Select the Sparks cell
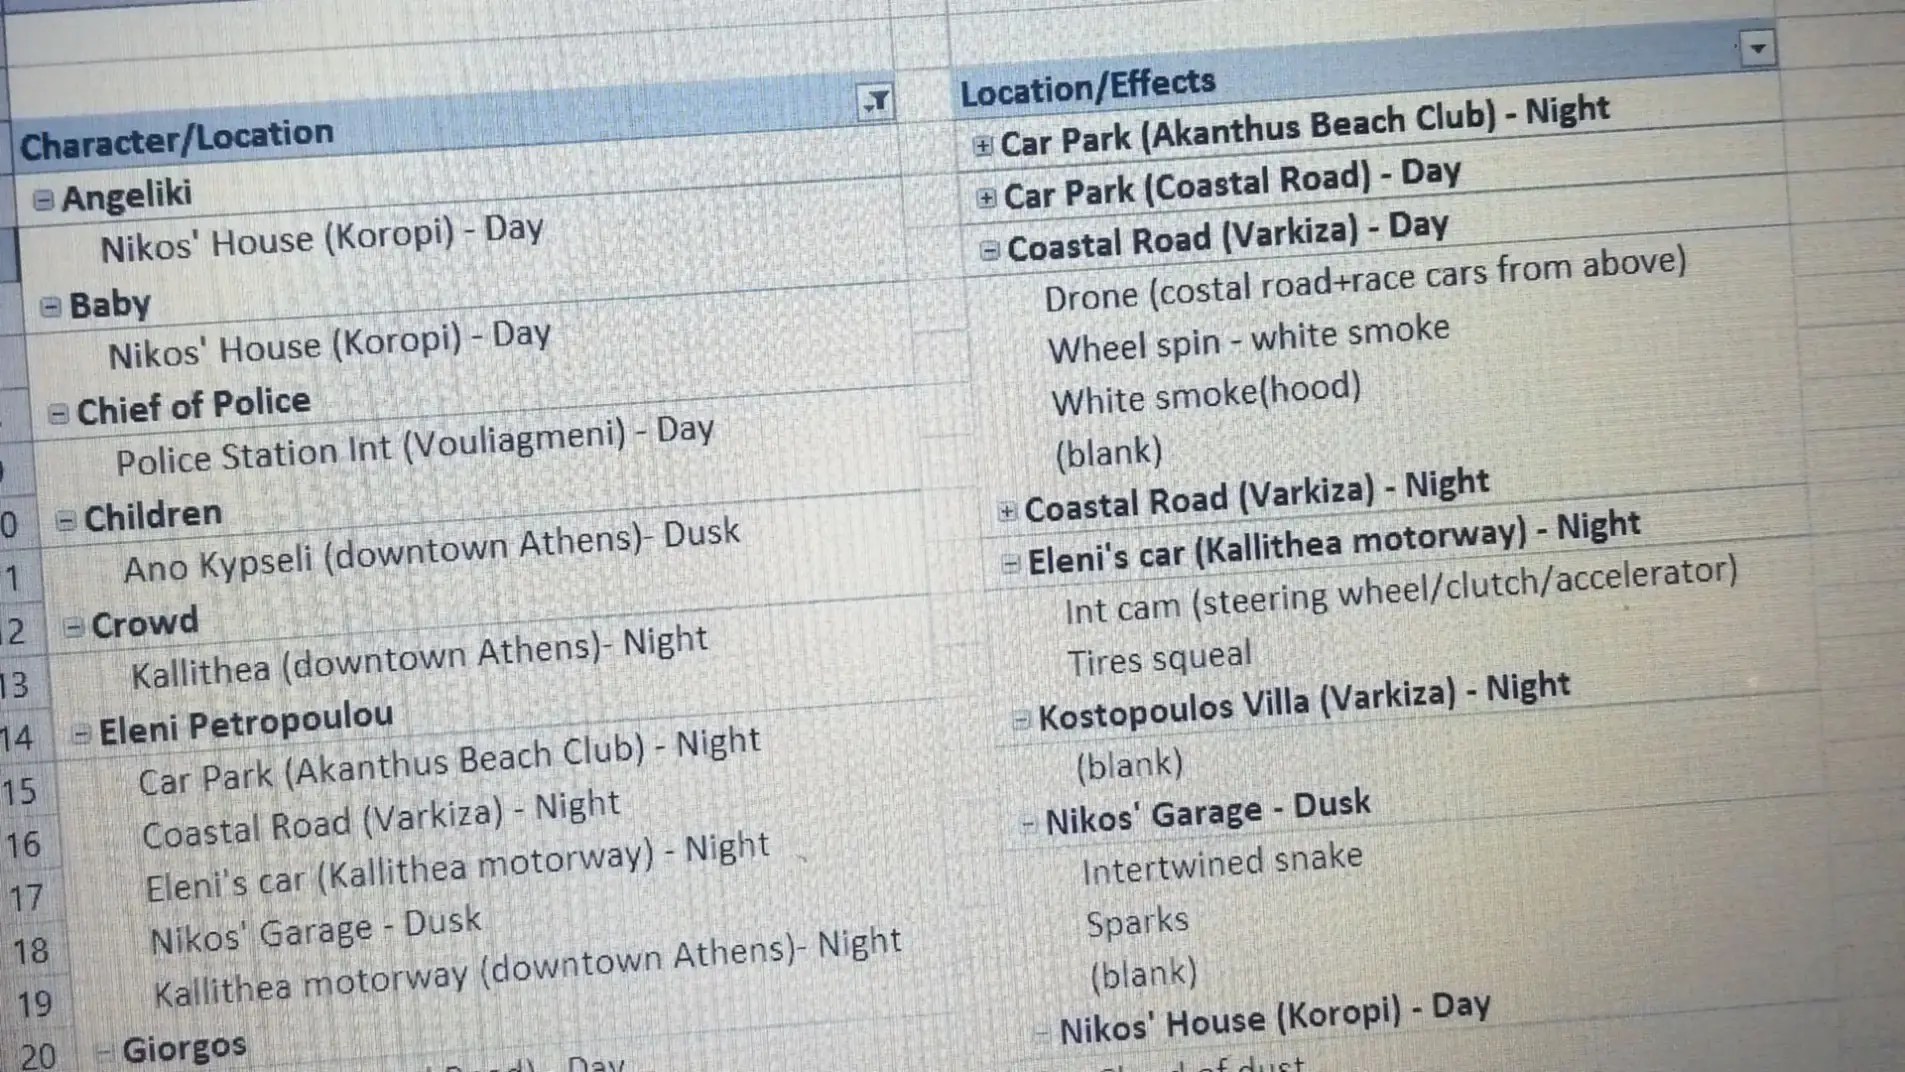1905x1072 pixels. tap(1138, 922)
